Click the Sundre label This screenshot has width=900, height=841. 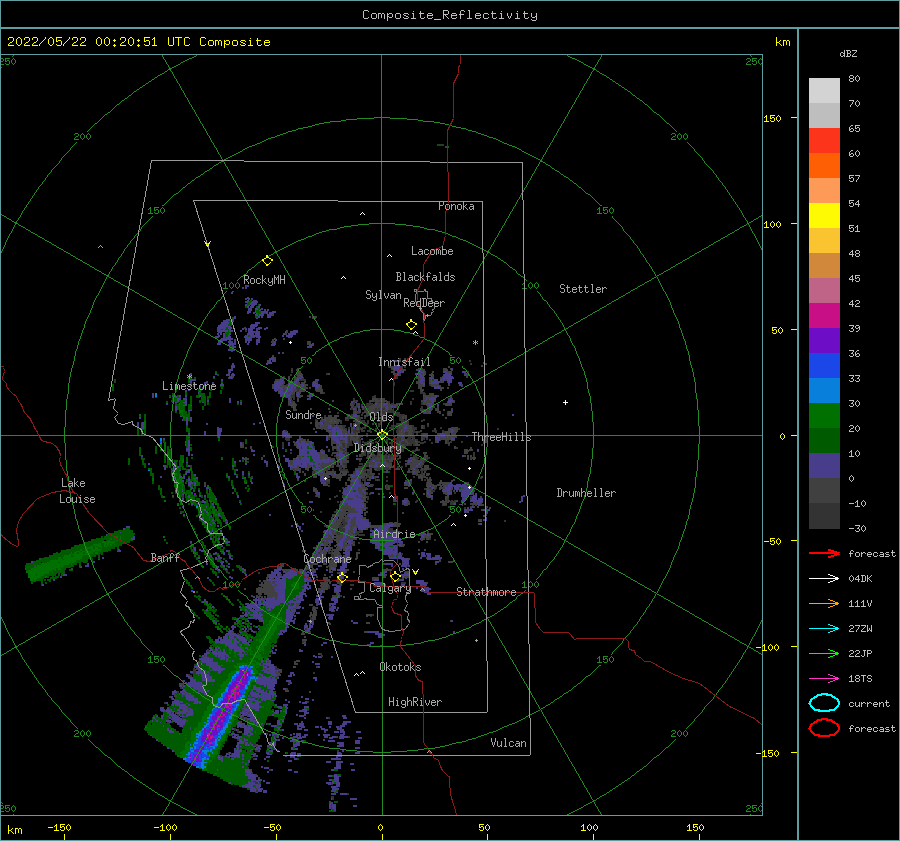click(304, 415)
